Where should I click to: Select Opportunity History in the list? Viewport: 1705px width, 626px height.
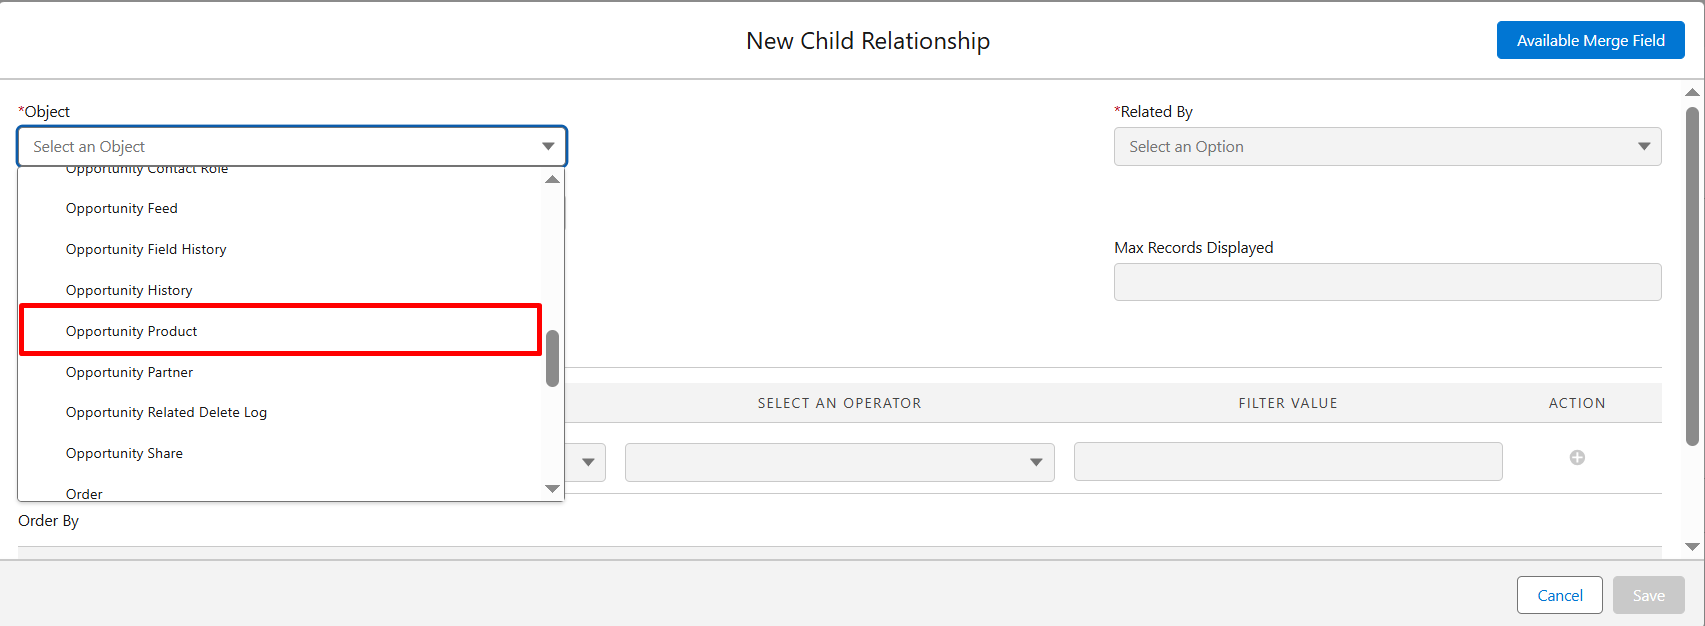129,290
